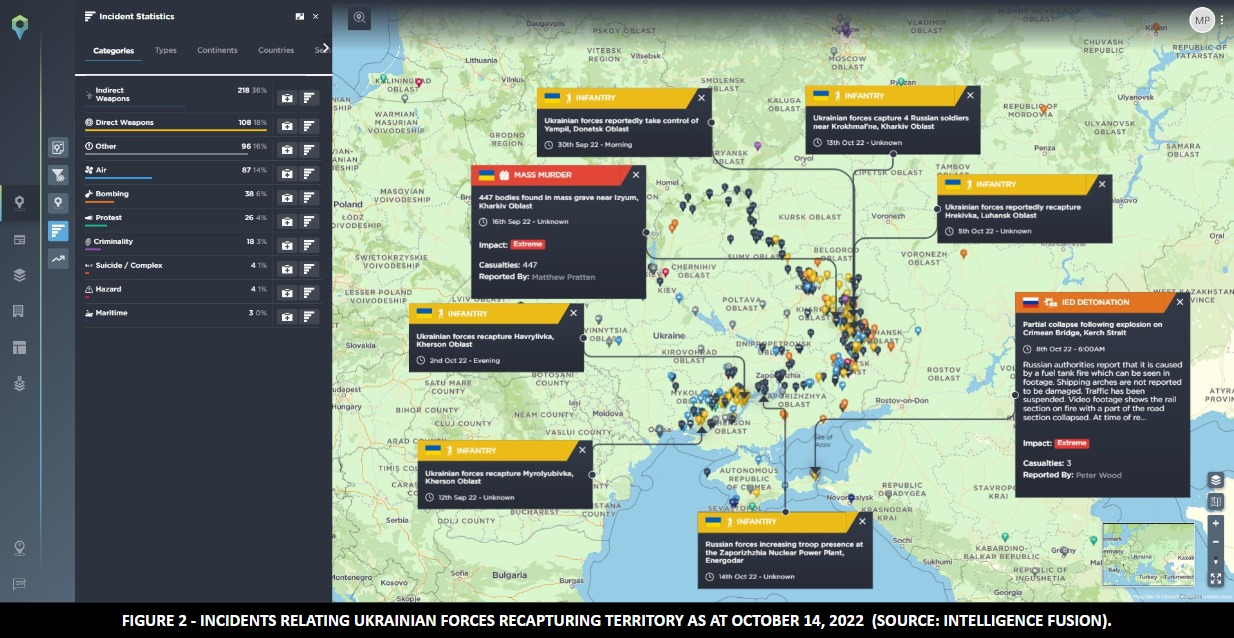Close the Mass Murder incident popup
Image resolution: width=1234 pixels, height=638 pixels.
click(635, 175)
